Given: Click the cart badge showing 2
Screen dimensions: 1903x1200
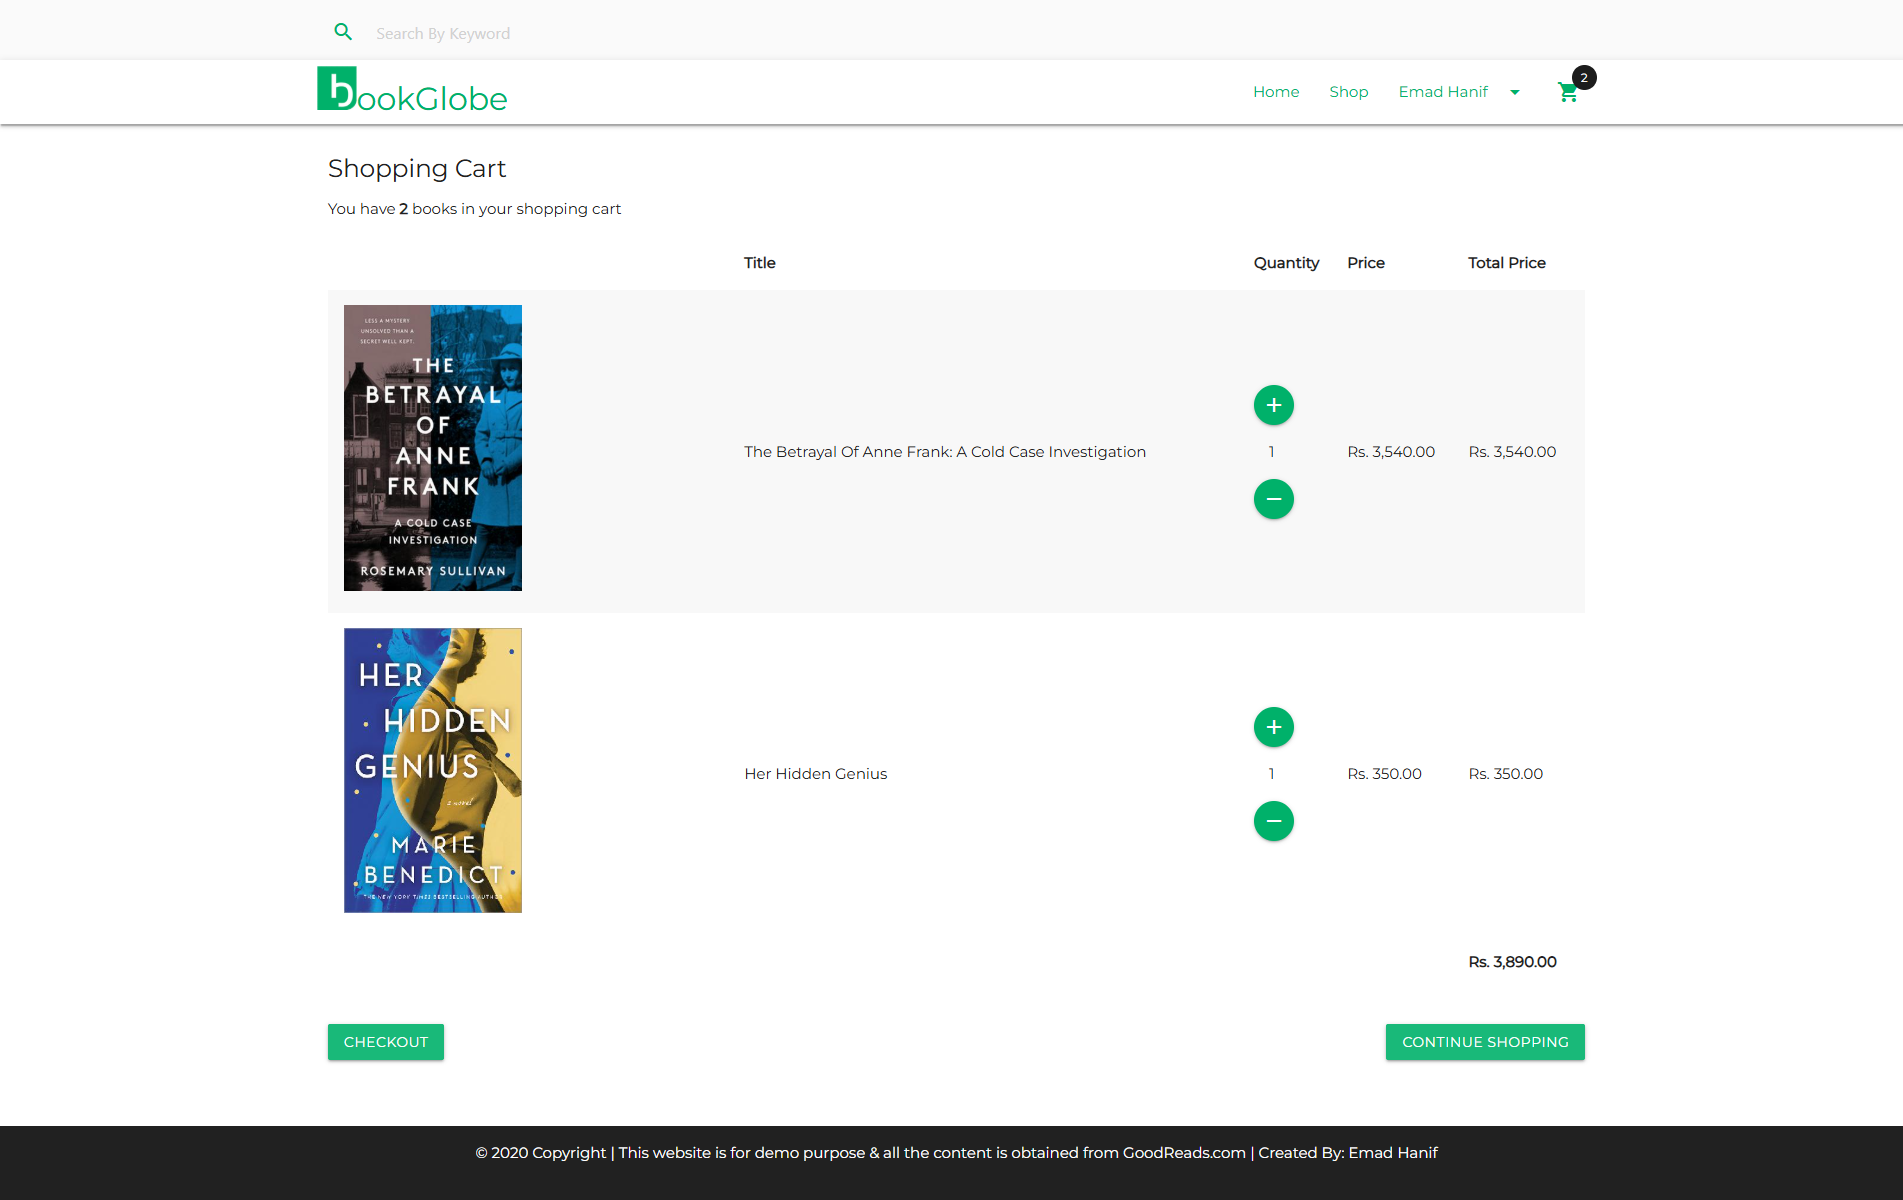Looking at the screenshot, I should (1584, 77).
